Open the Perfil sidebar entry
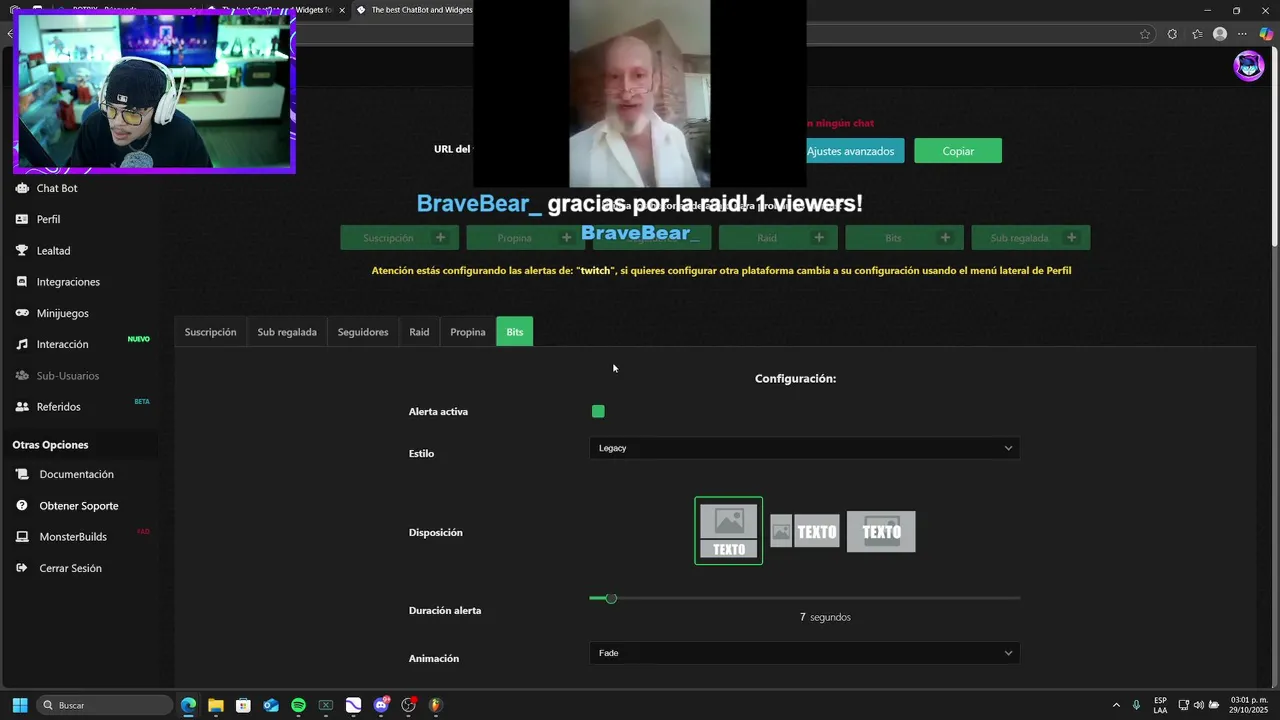 [x=48, y=219]
